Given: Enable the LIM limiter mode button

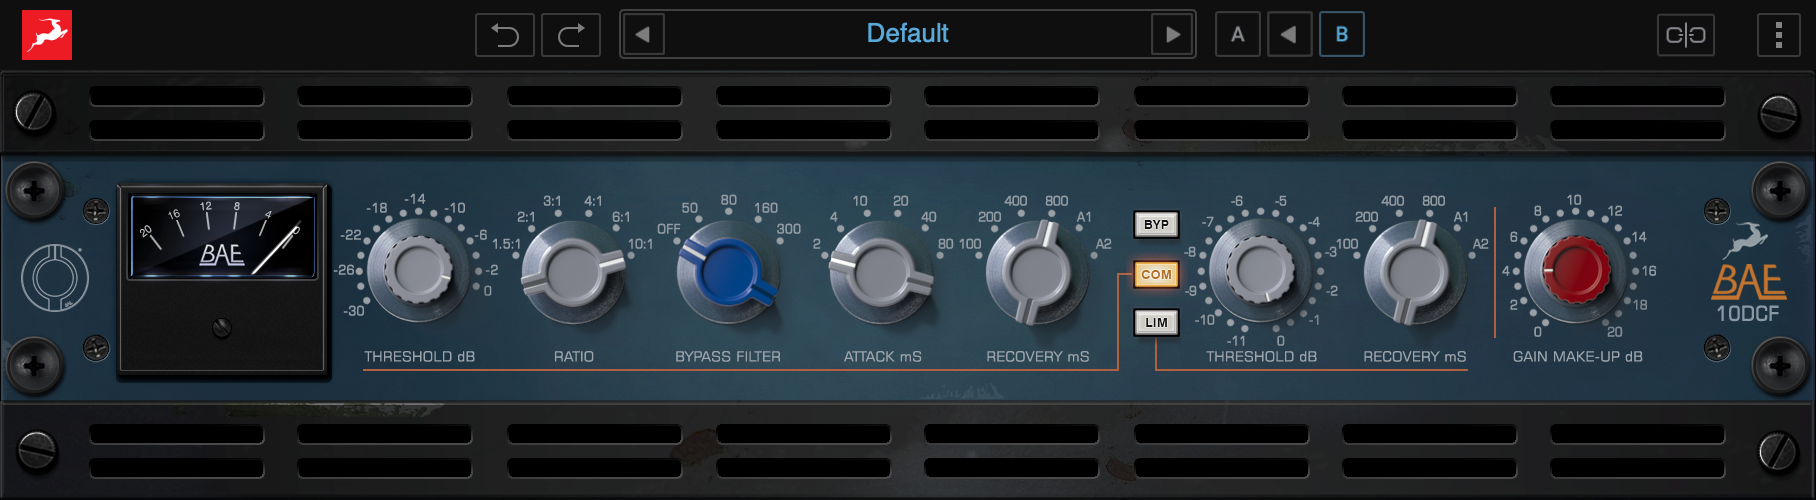Looking at the screenshot, I should [1156, 322].
